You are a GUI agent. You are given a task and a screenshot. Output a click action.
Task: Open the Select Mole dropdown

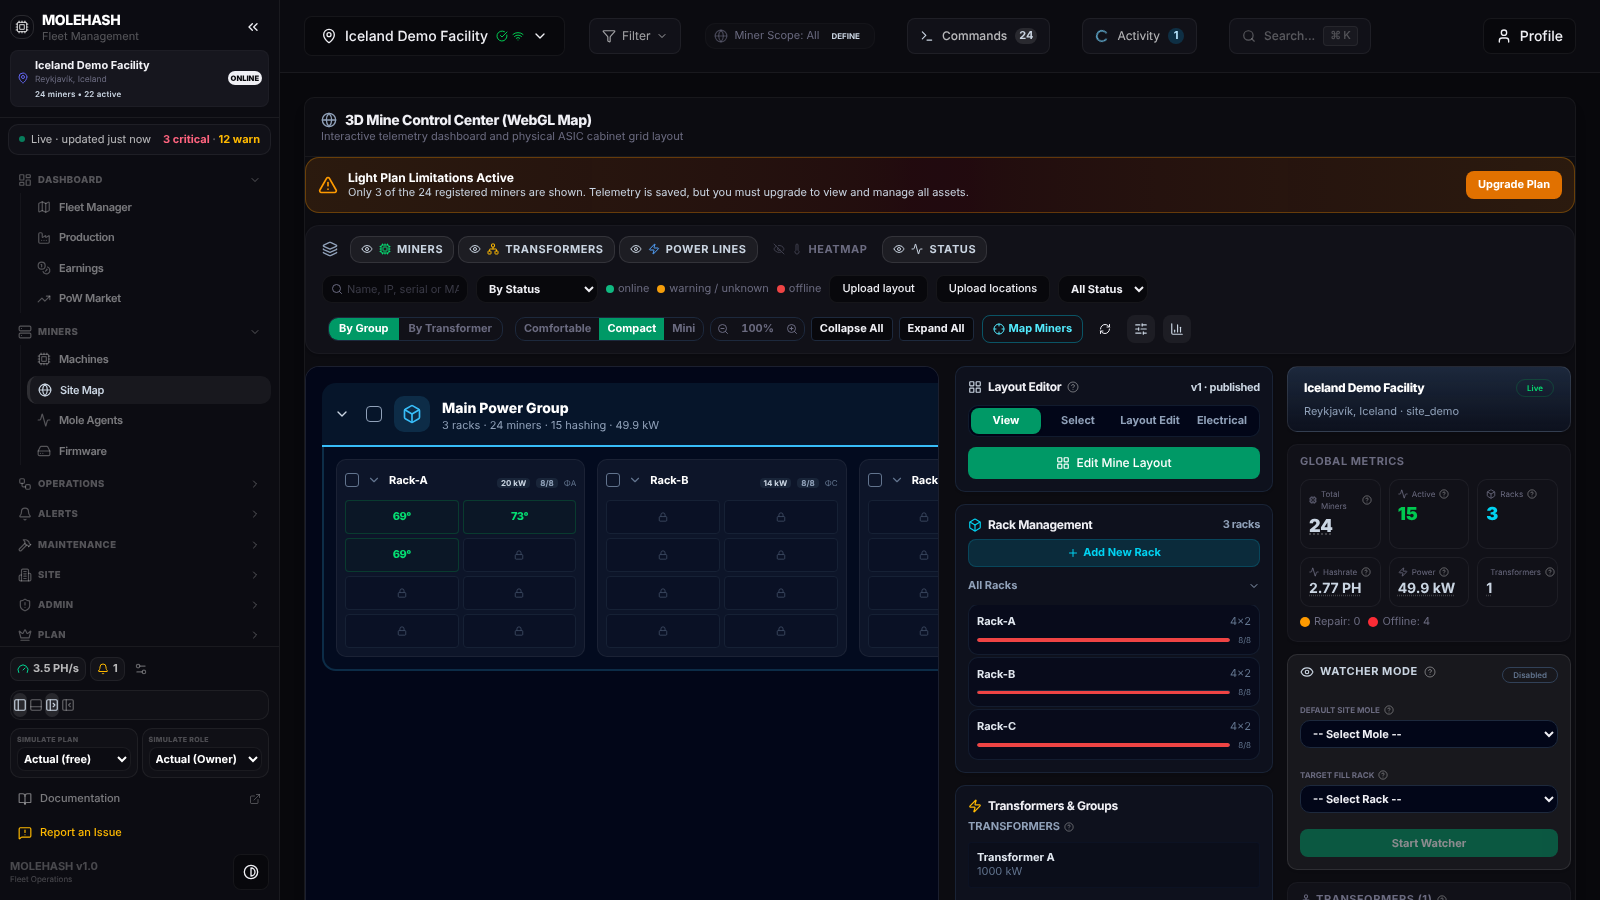click(1429, 734)
